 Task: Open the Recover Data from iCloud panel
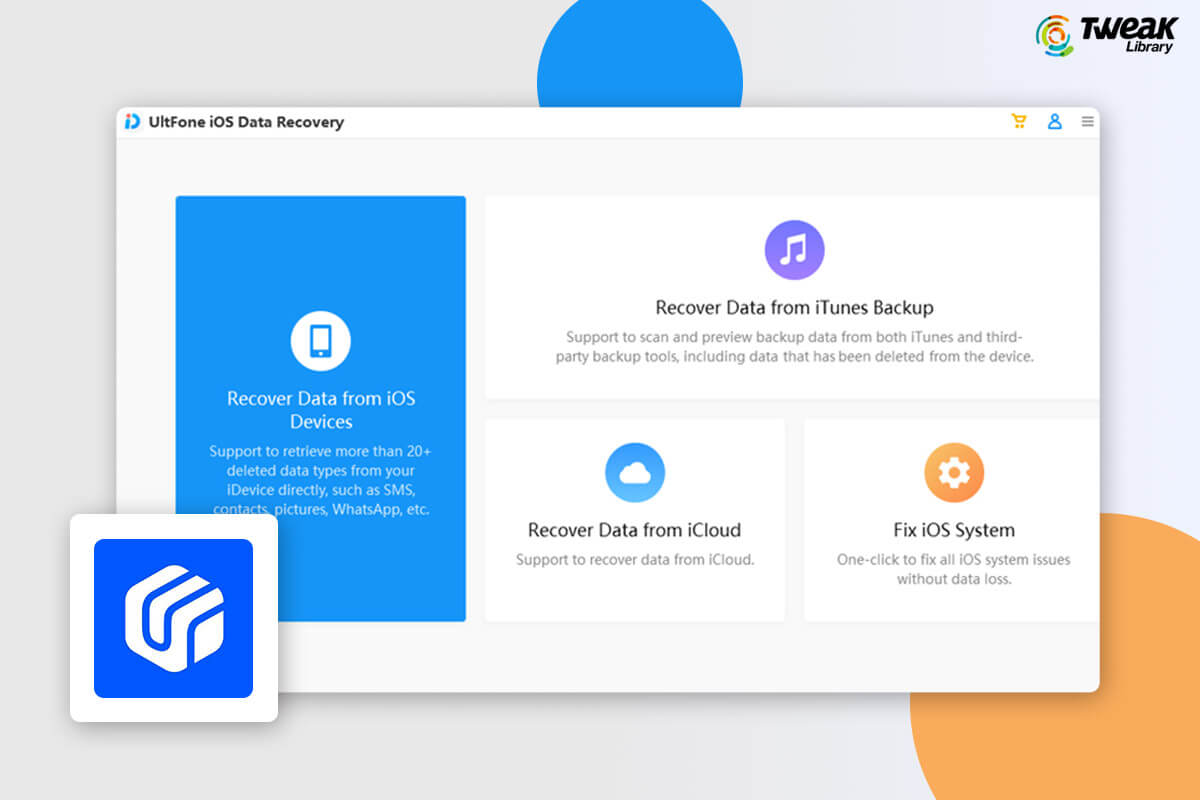pyautogui.click(x=634, y=520)
